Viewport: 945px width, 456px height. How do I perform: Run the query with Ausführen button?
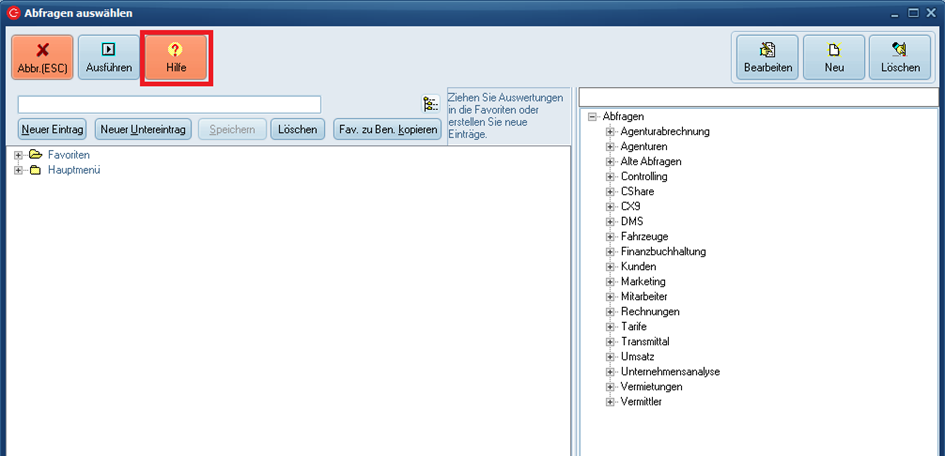point(108,58)
